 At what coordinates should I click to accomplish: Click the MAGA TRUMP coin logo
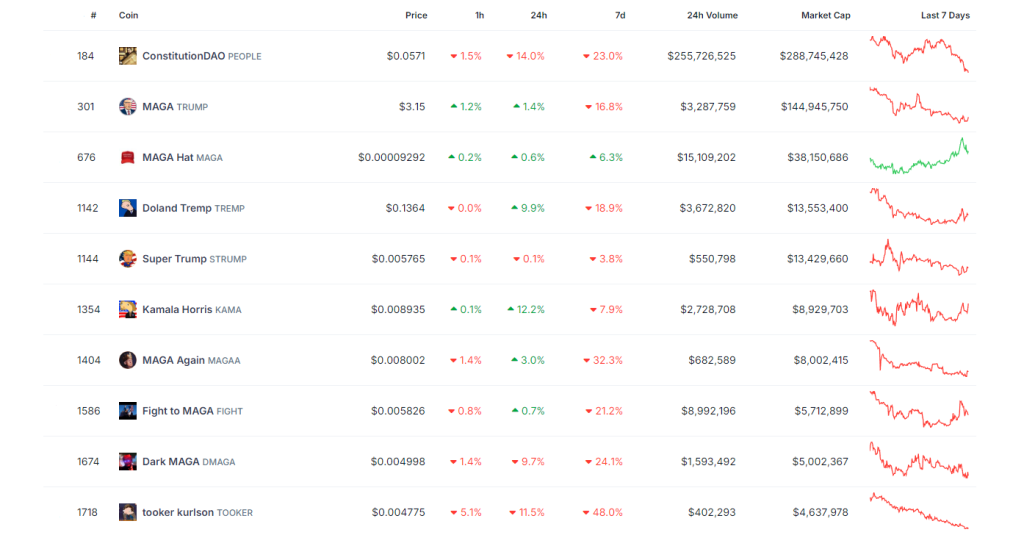[127, 106]
